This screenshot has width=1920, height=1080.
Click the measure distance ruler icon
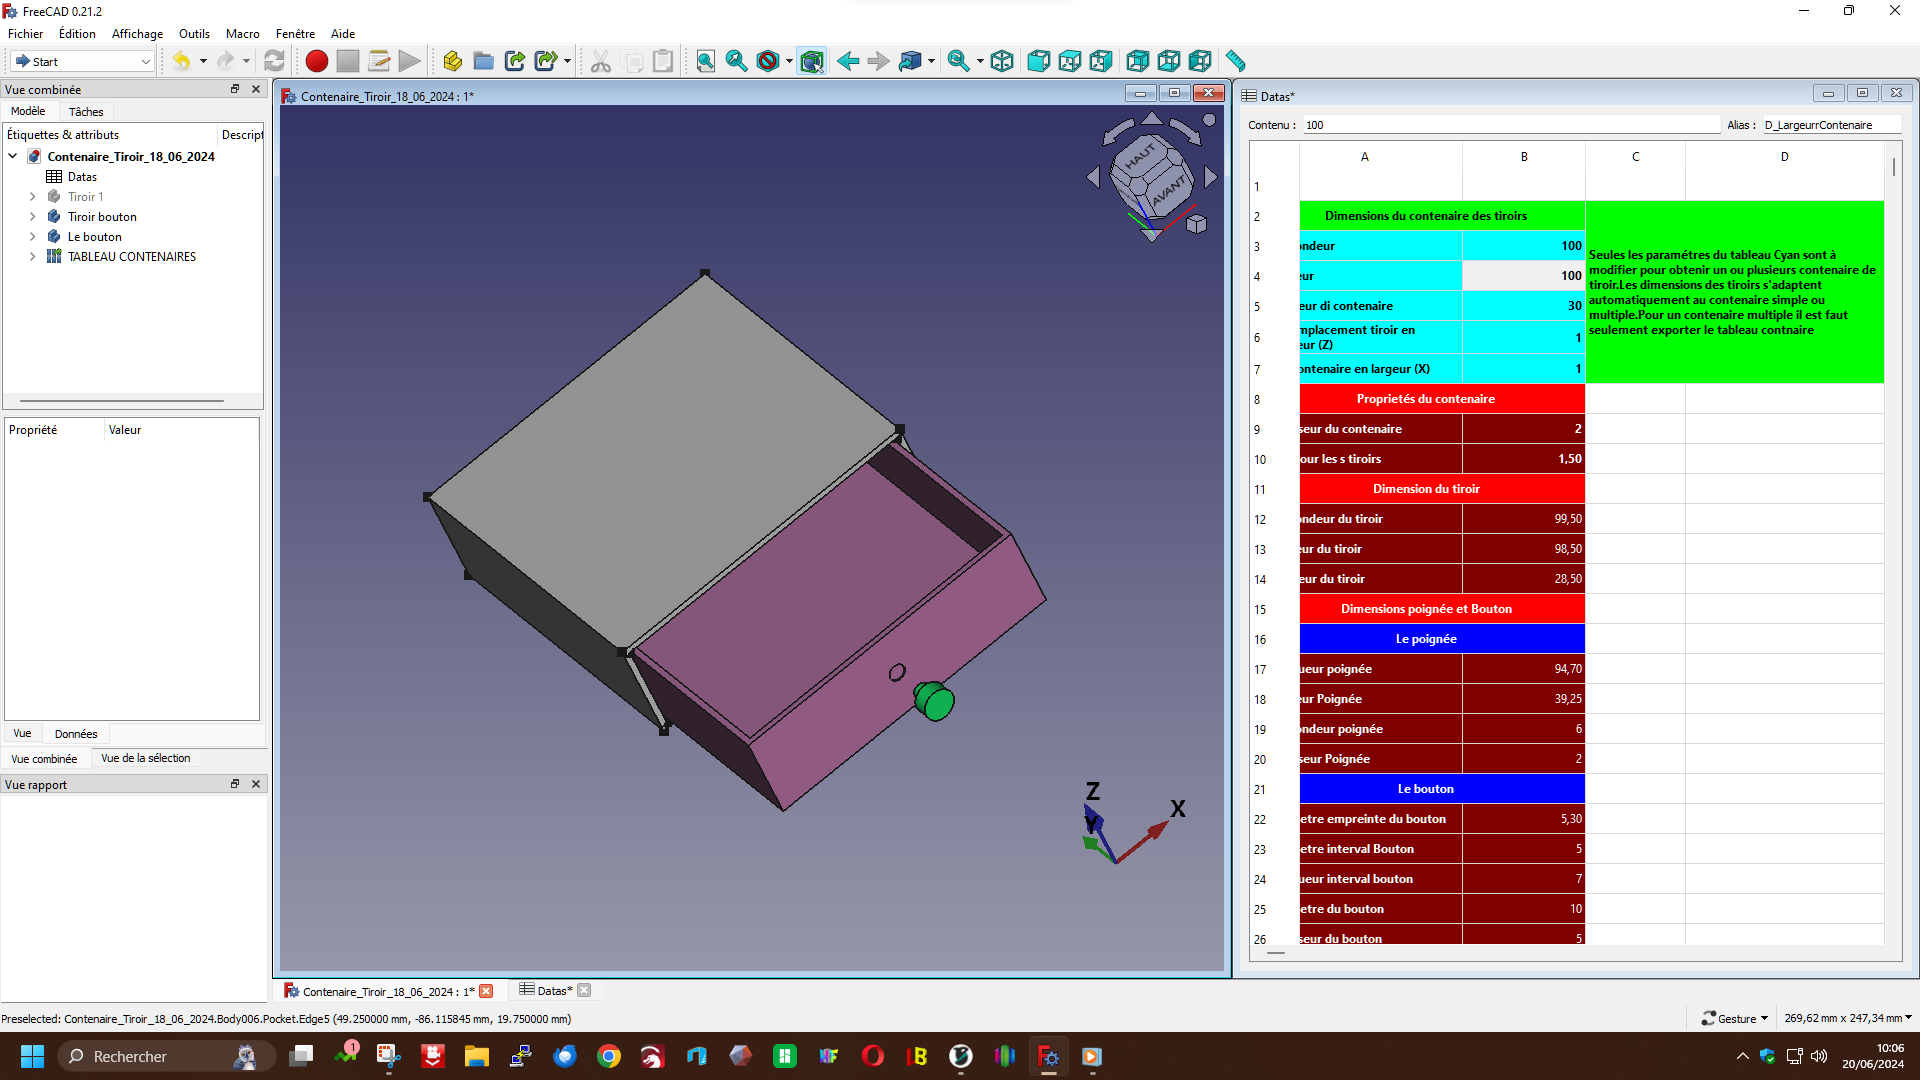click(x=1235, y=61)
